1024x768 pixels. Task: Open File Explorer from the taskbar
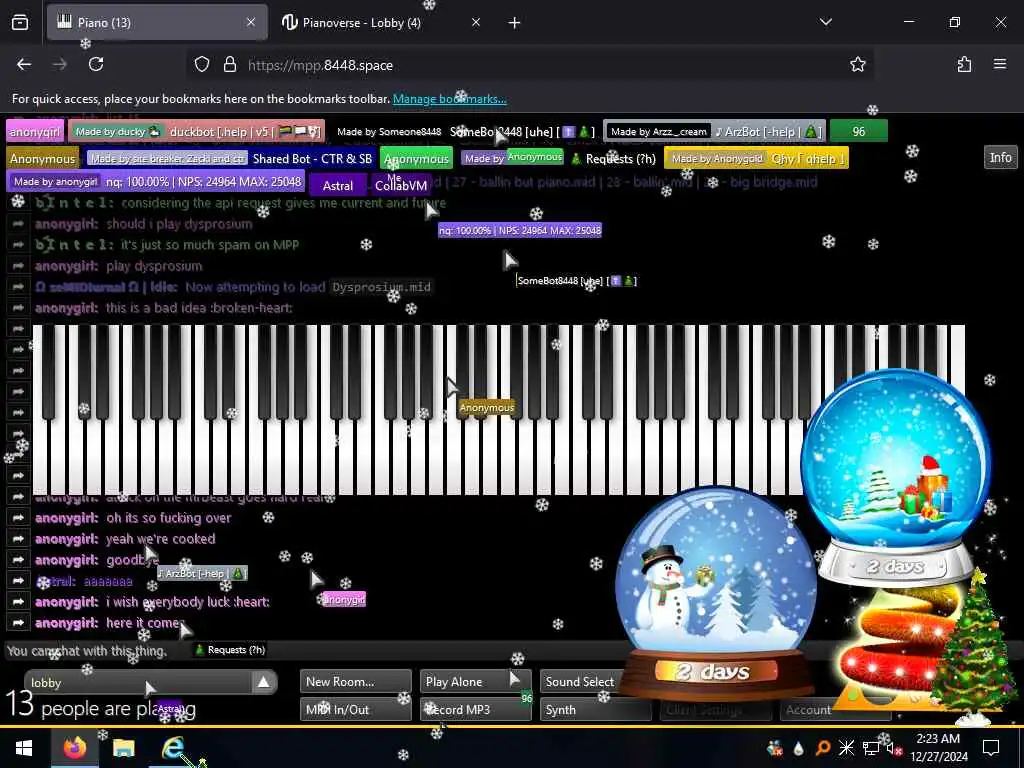(123, 748)
